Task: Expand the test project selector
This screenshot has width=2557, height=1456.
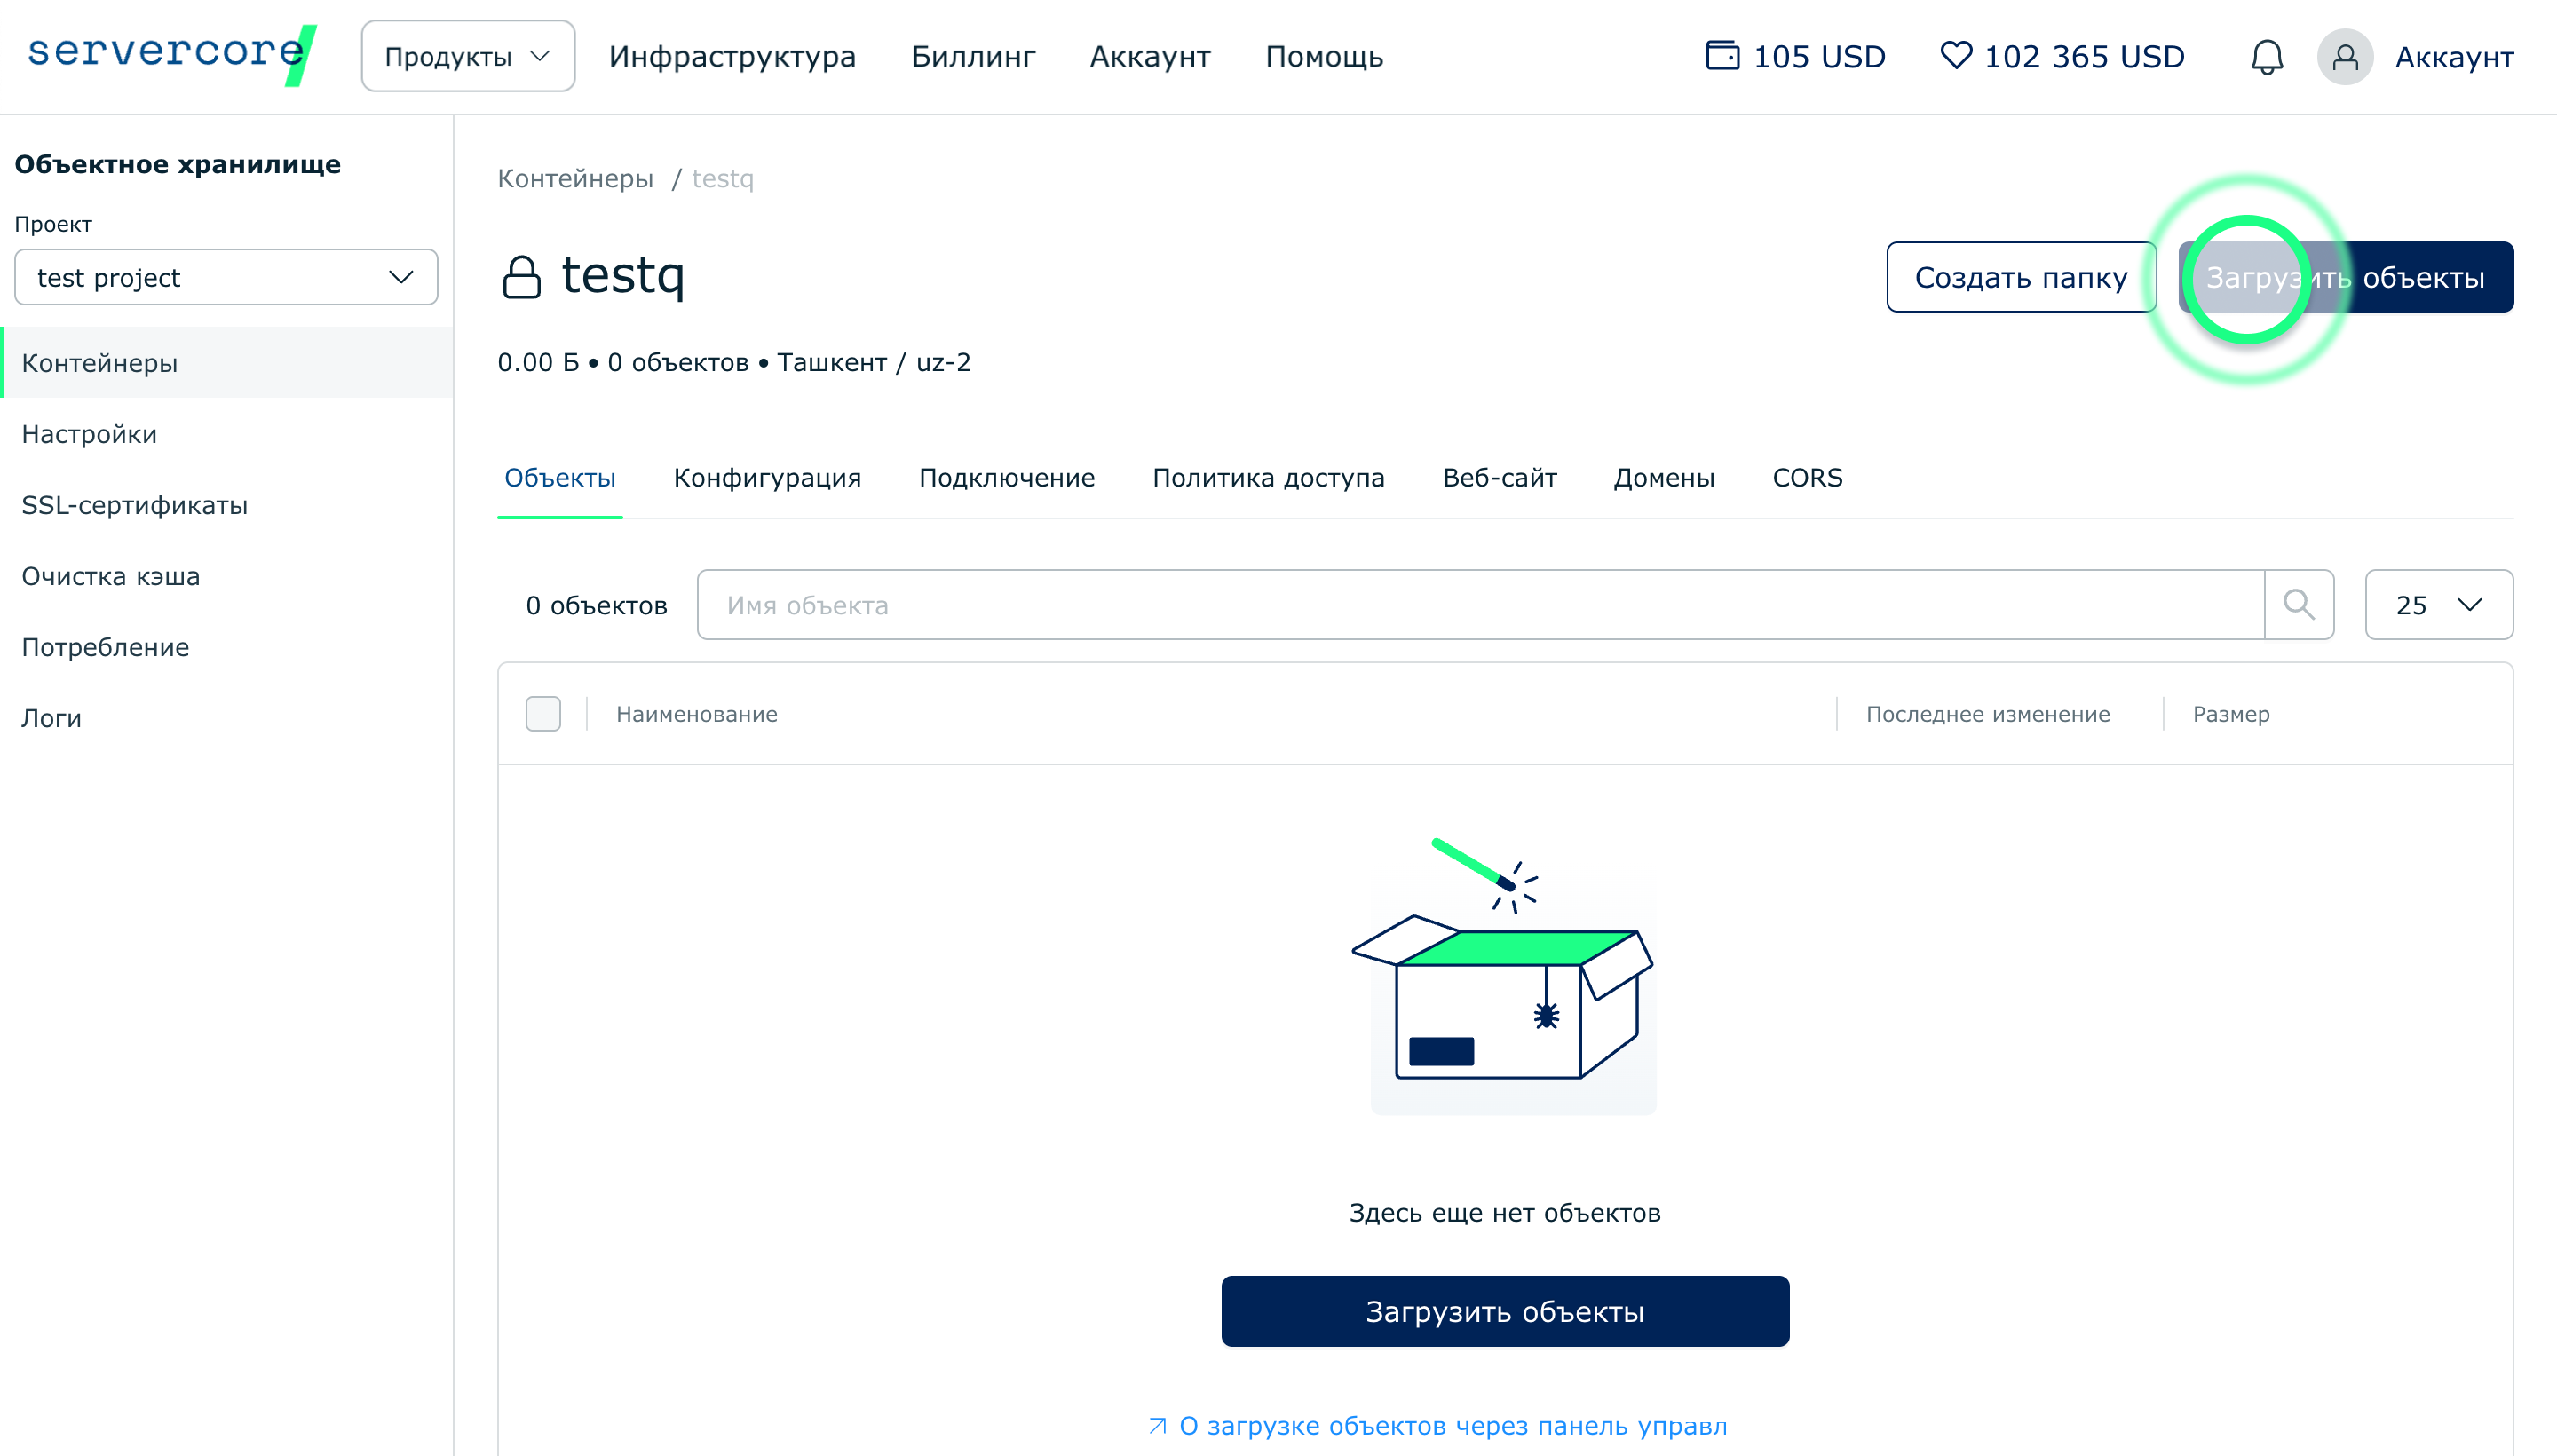Action: point(226,277)
